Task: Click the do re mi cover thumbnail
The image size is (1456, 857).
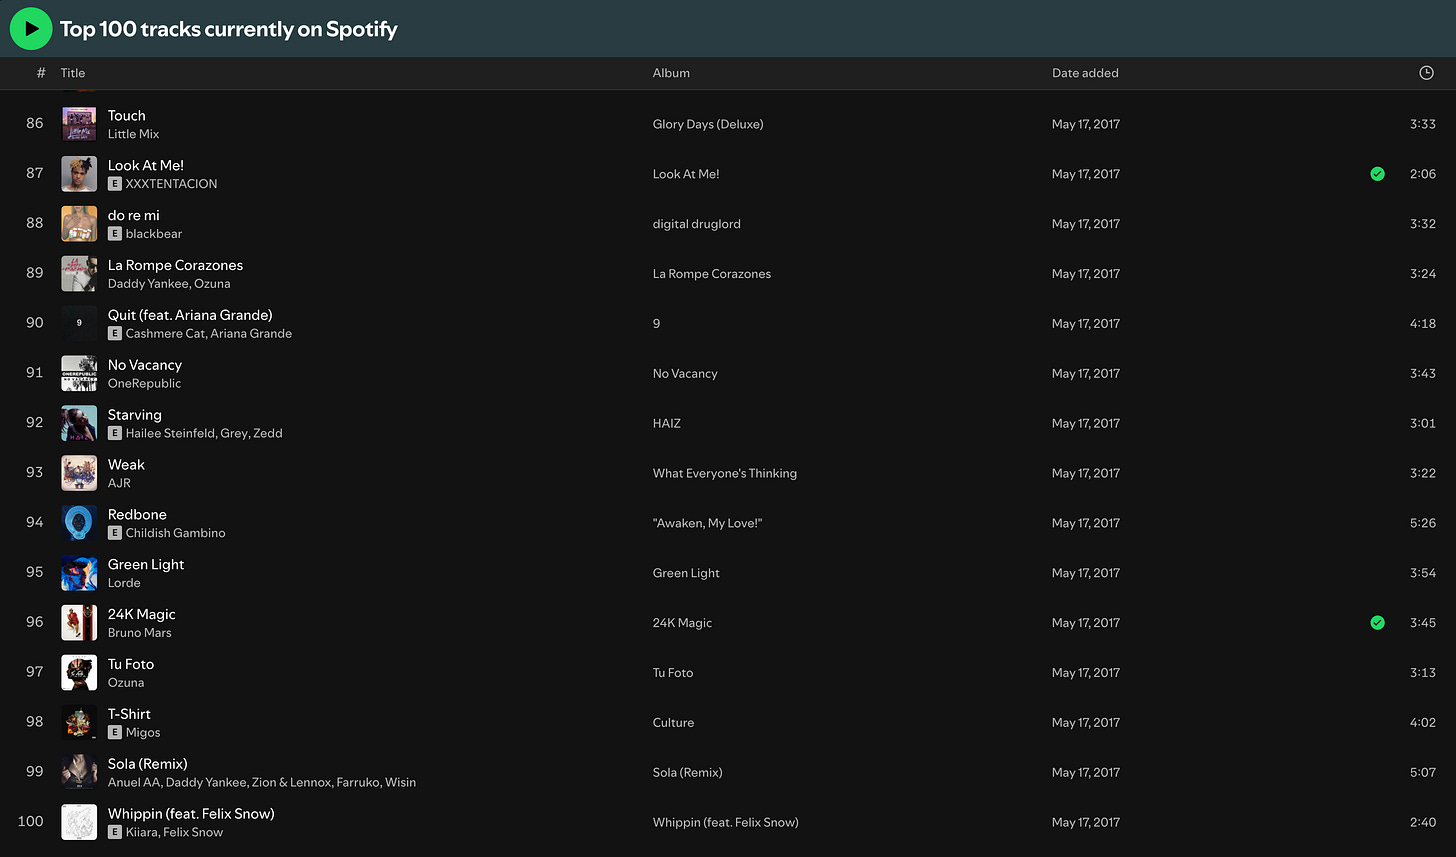Action: 79,224
